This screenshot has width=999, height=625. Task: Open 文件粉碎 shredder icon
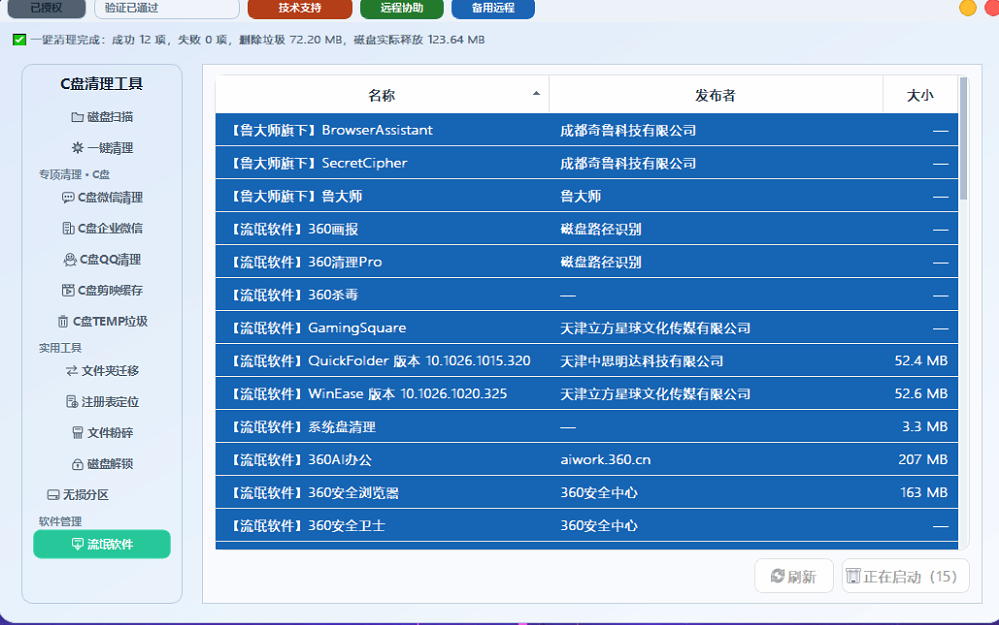click(77, 433)
